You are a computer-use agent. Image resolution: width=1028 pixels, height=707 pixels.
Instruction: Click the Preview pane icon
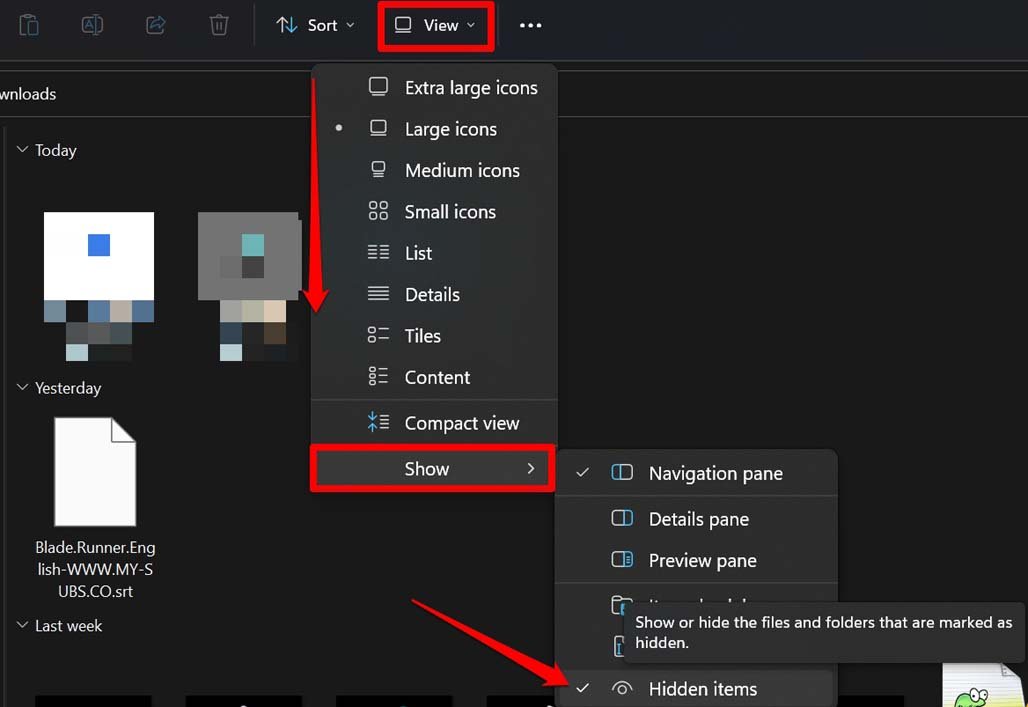click(622, 560)
